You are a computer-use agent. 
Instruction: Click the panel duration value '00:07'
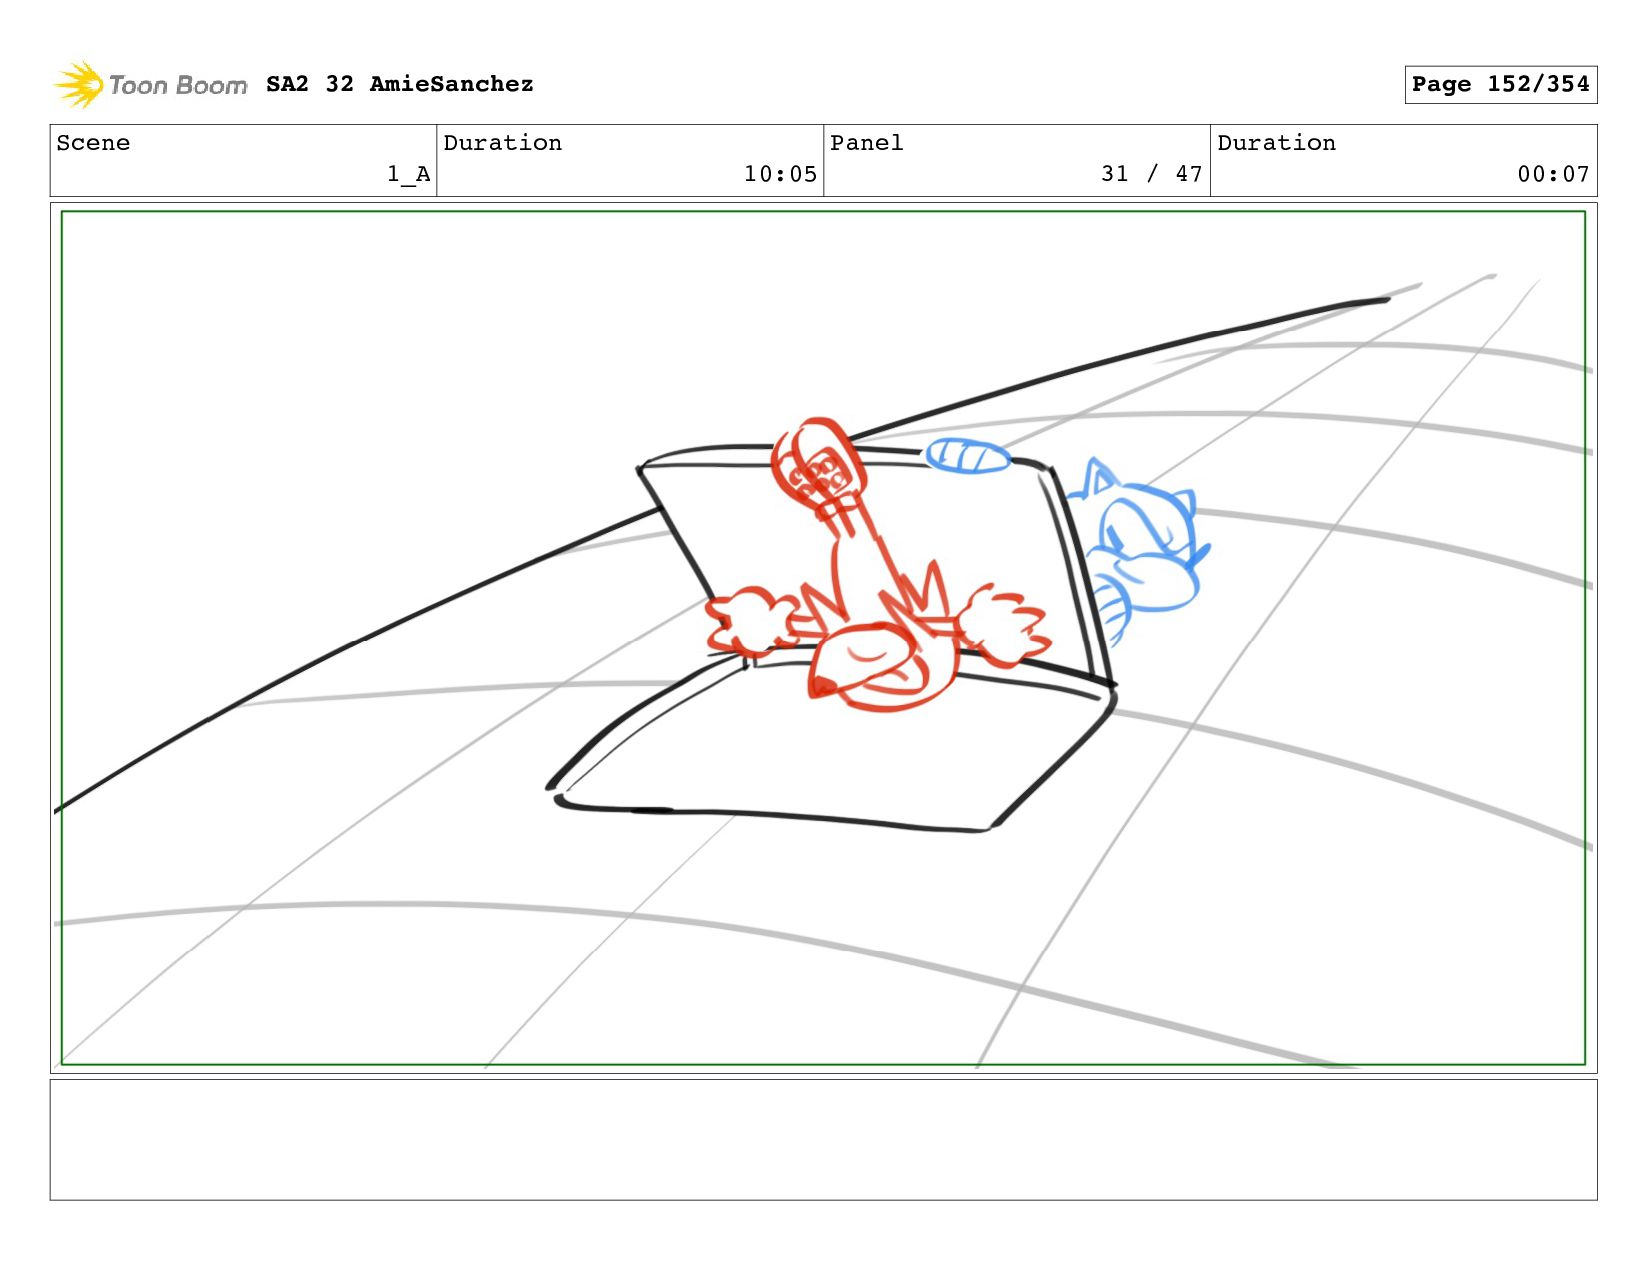[x=1553, y=174]
